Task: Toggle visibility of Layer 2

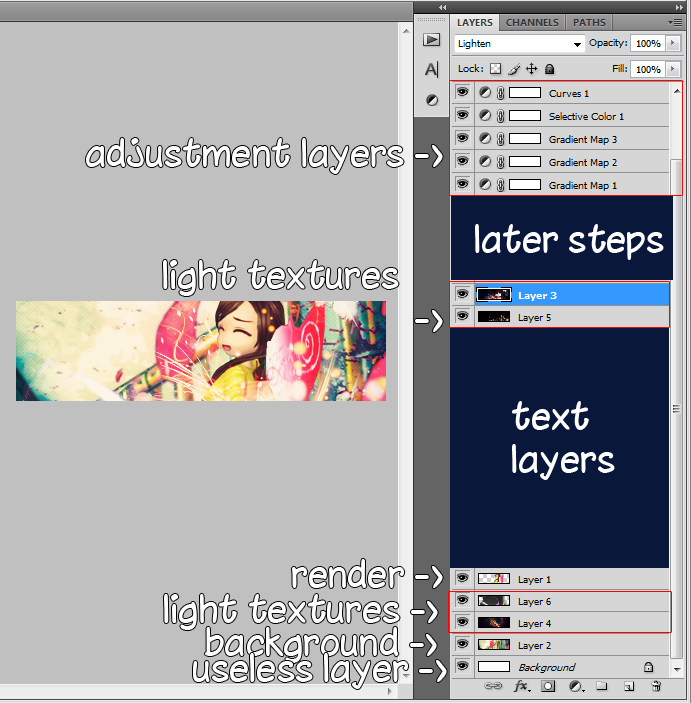Action: click(462, 644)
